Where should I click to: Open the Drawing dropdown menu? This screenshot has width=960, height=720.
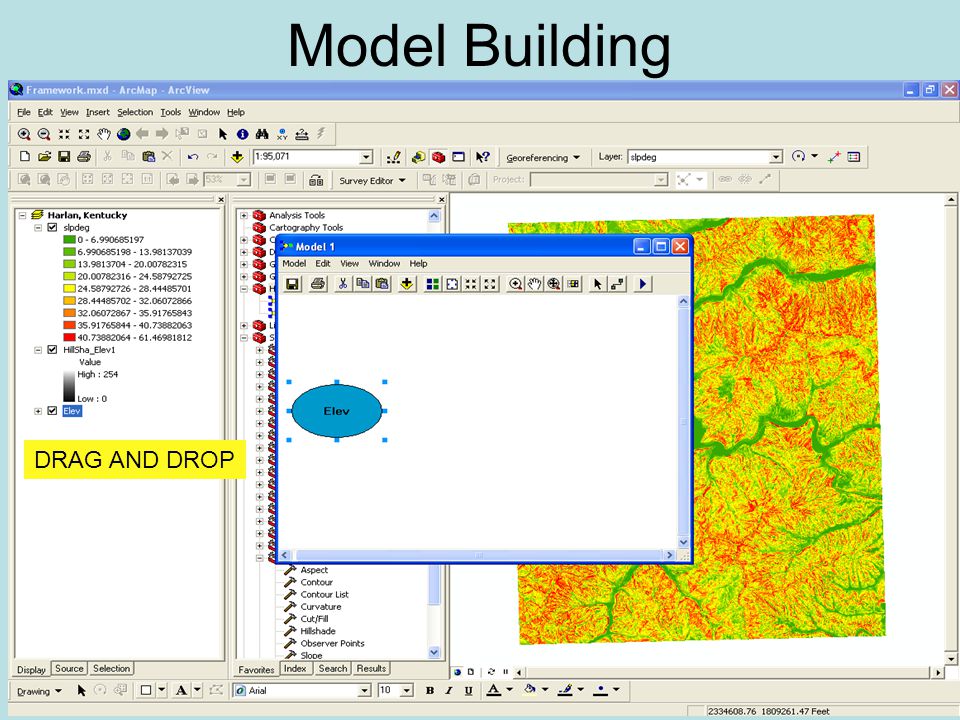[x=40, y=691]
